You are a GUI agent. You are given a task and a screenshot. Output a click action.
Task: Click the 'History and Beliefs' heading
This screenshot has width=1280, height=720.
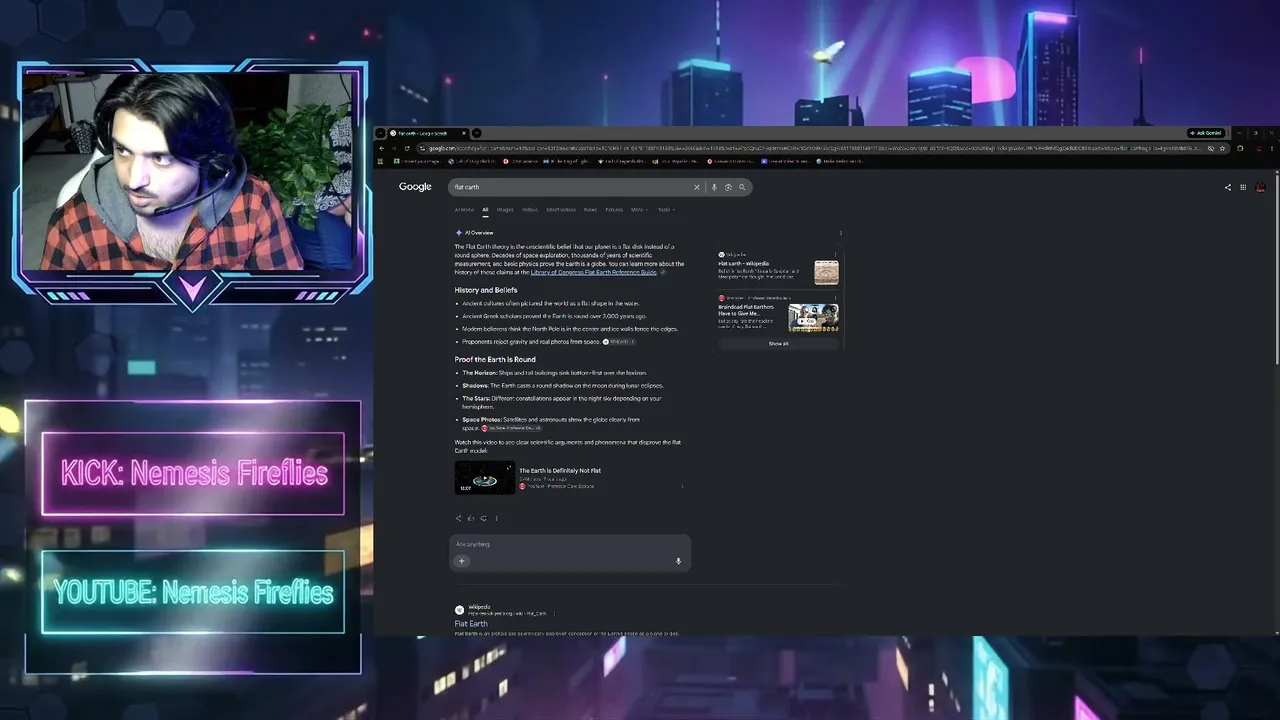486,290
